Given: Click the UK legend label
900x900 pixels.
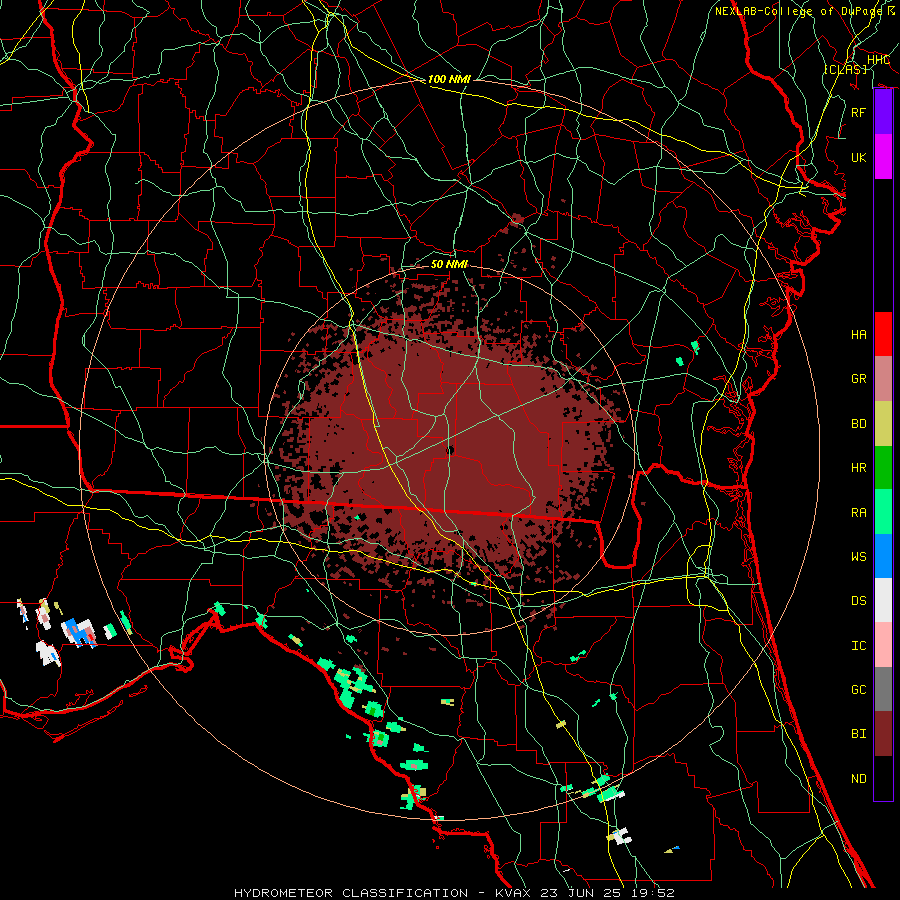Looking at the screenshot, I should pos(859,157).
